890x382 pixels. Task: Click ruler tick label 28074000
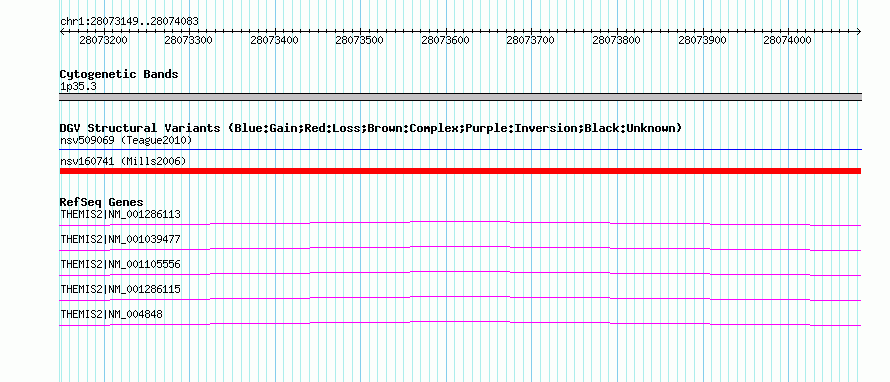tap(787, 40)
